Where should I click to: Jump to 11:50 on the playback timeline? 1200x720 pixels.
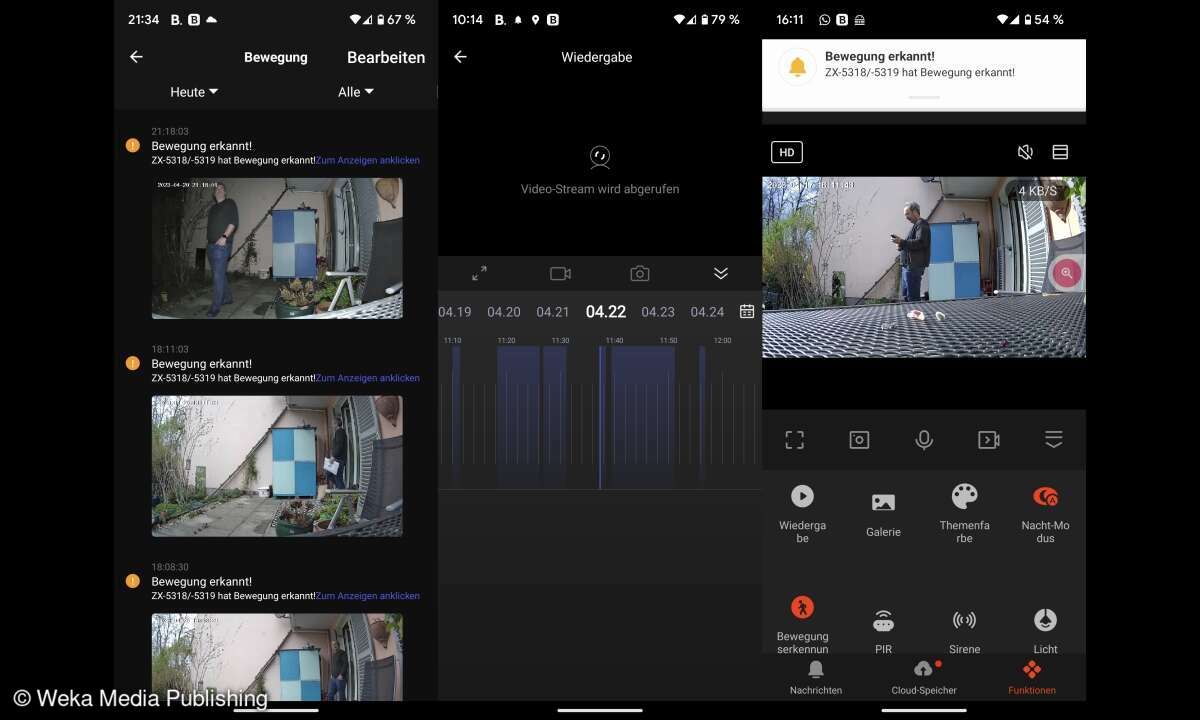(668, 341)
